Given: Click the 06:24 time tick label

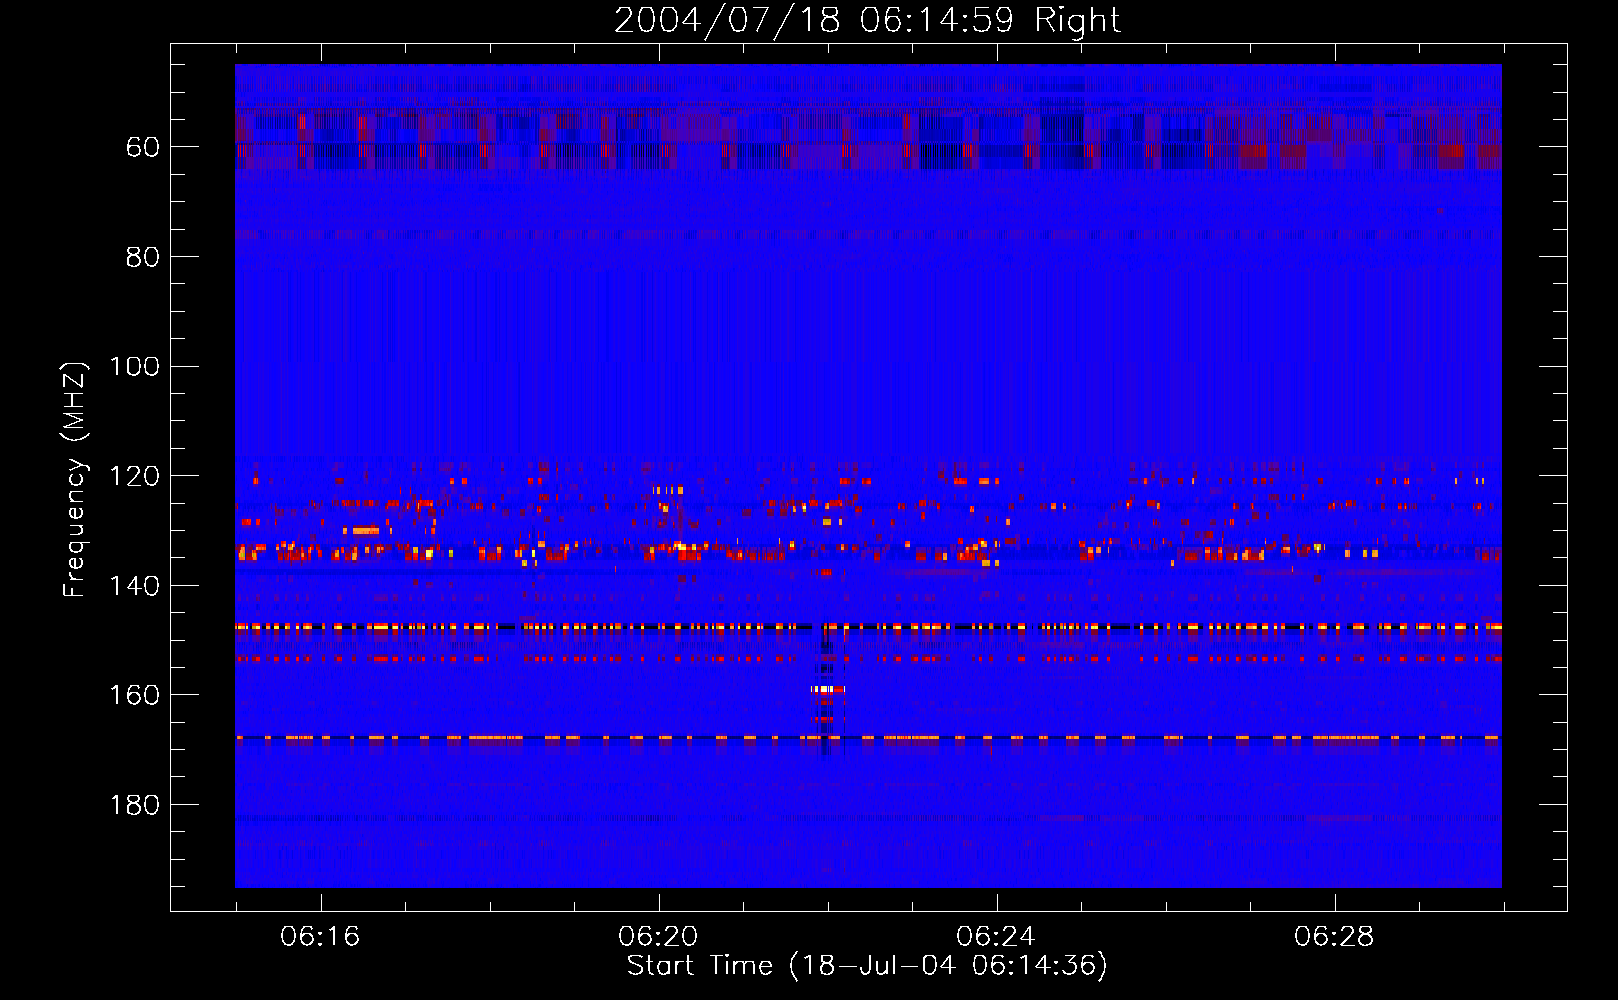Looking at the screenshot, I should [x=996, y=937].
